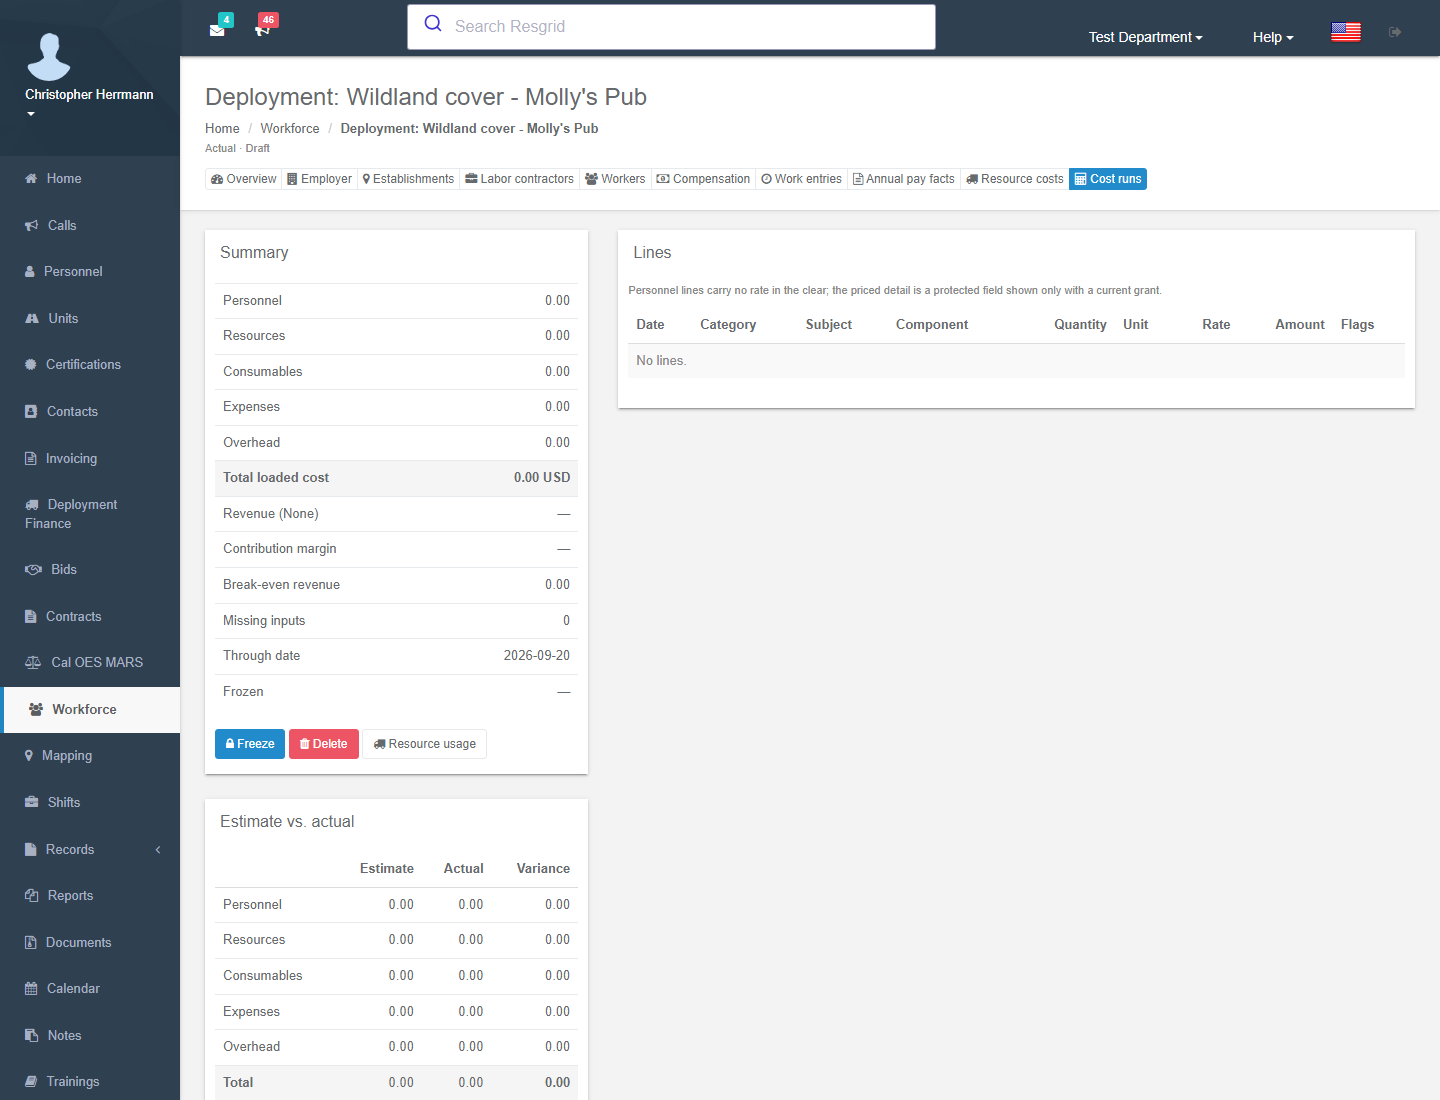The width and height of the screenshot is (1440, 1100).
Task: Click the Calendar icon in sidebar
Action: click(31, 989)
